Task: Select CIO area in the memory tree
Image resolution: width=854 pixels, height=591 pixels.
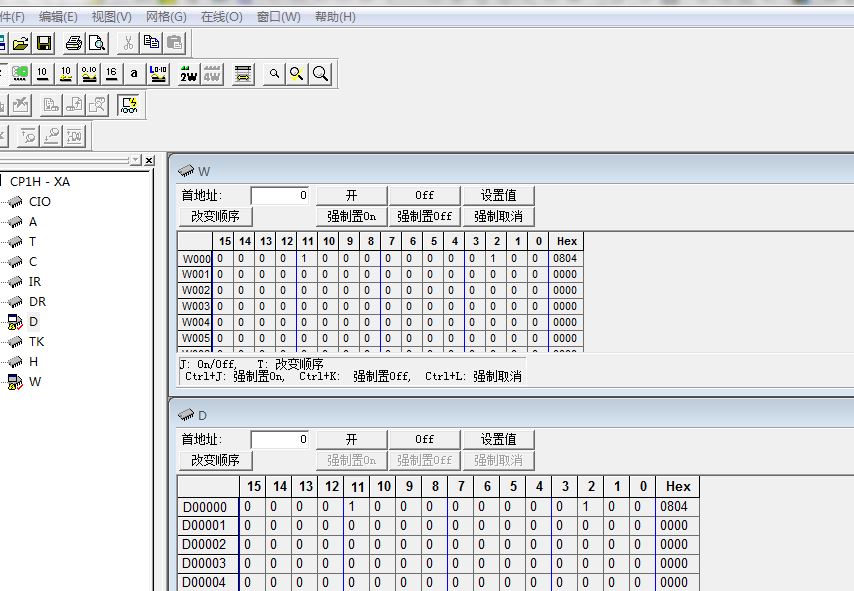Action: coord(39,201)
